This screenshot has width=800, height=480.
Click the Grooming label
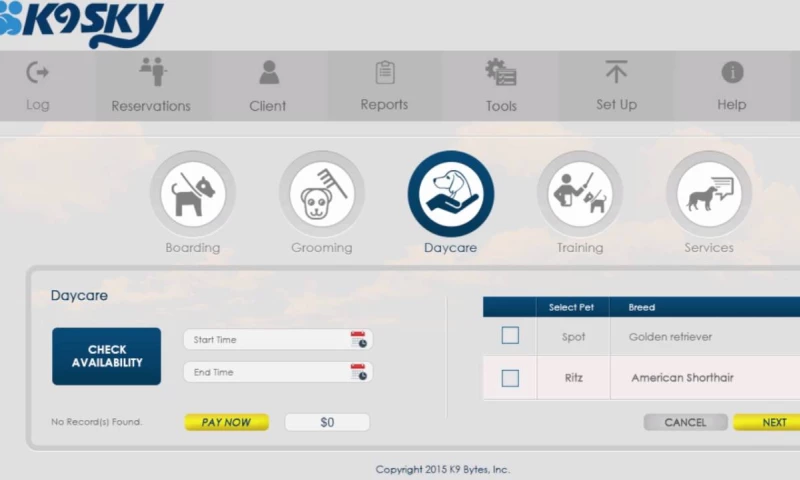(x=322, y=248)
